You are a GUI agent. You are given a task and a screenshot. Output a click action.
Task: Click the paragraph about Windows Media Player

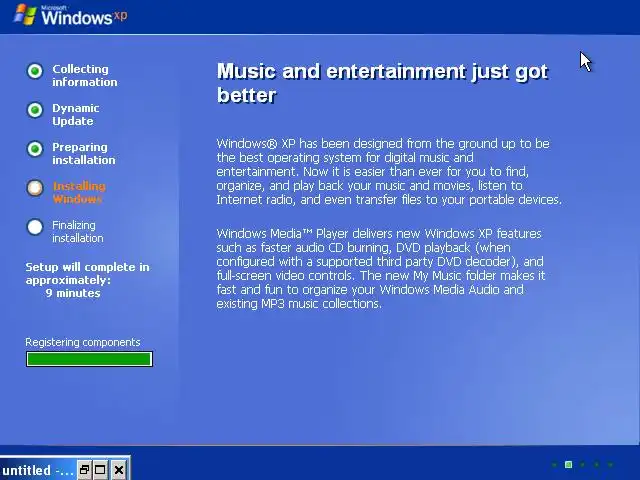[380, 269]
